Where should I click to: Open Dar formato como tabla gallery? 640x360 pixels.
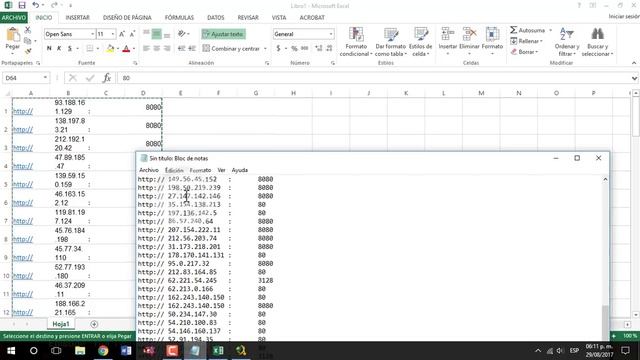click(391, 42)
